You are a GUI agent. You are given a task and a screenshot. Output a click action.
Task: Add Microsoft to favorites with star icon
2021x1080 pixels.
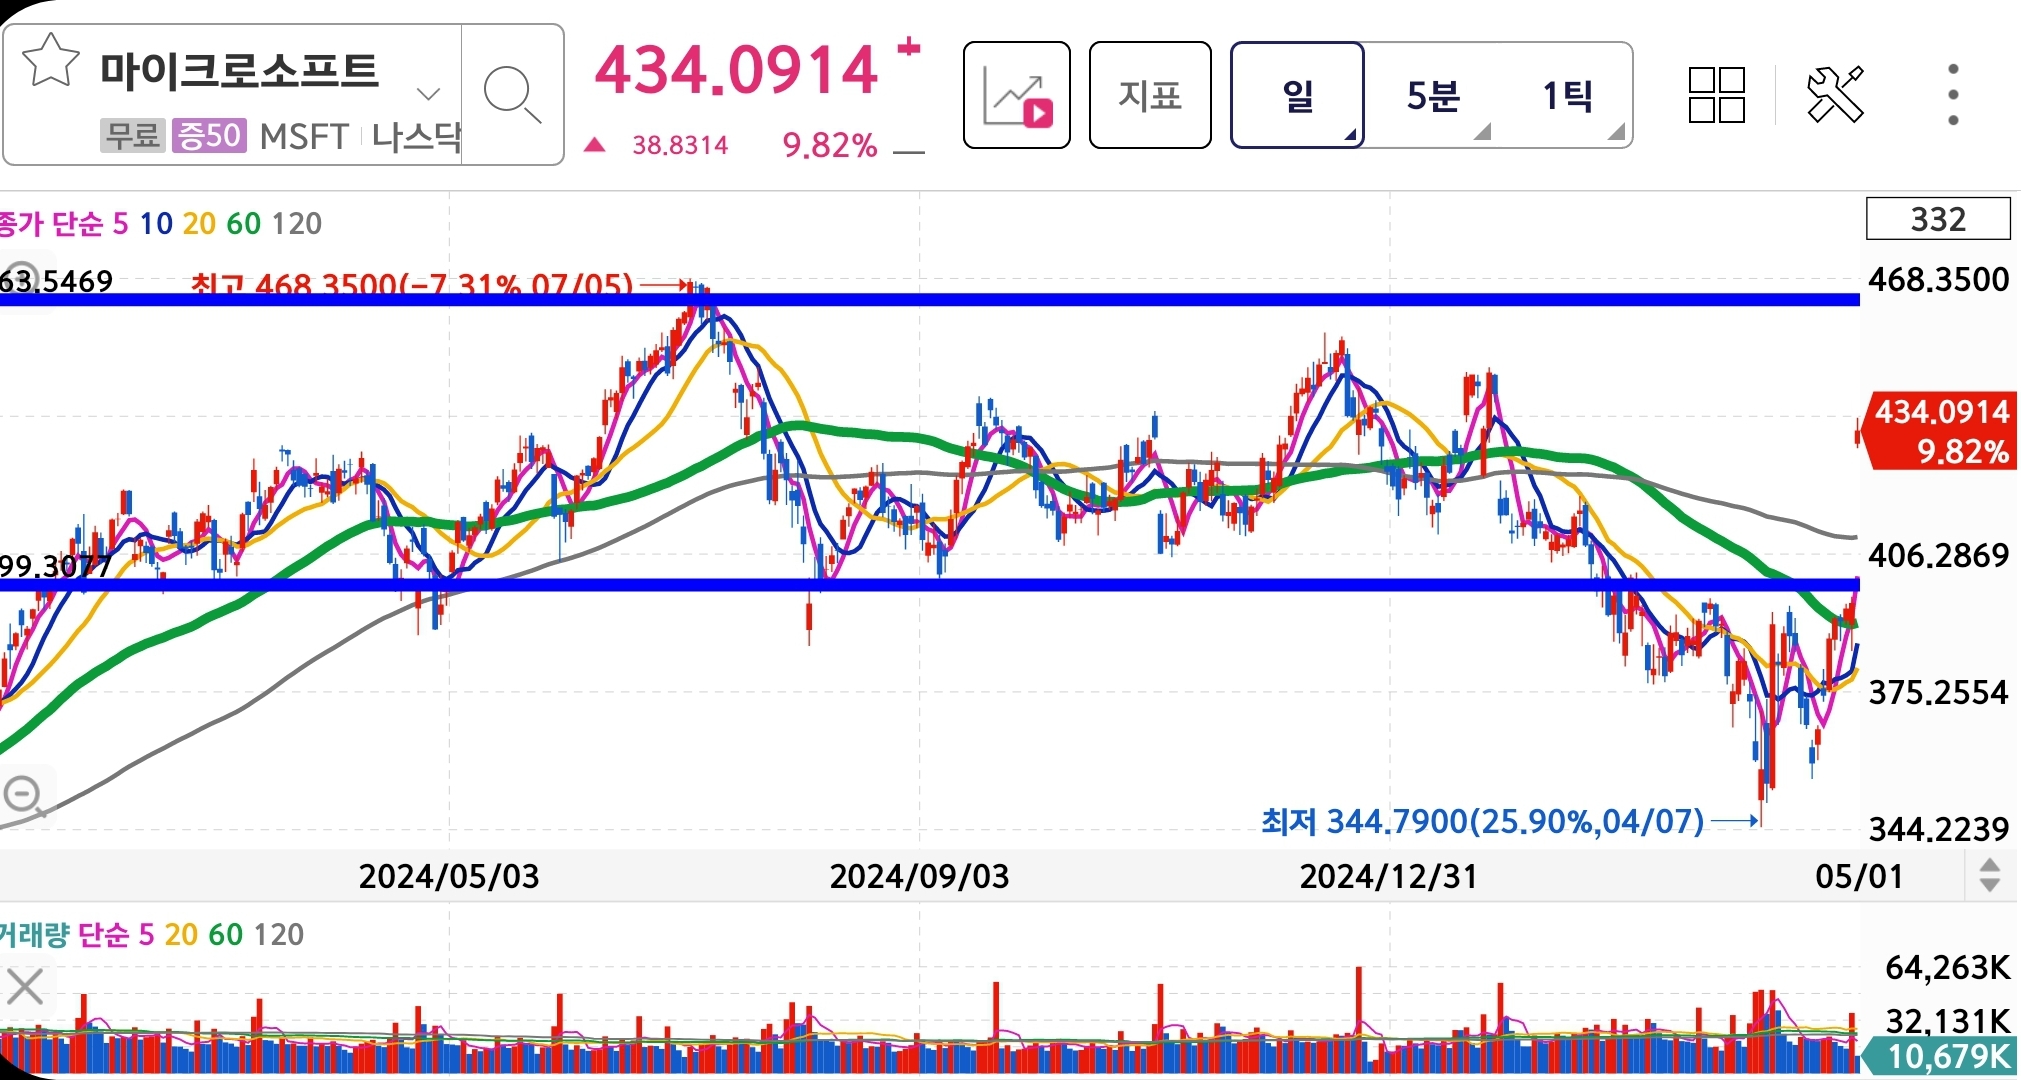(x=50, y=62)
